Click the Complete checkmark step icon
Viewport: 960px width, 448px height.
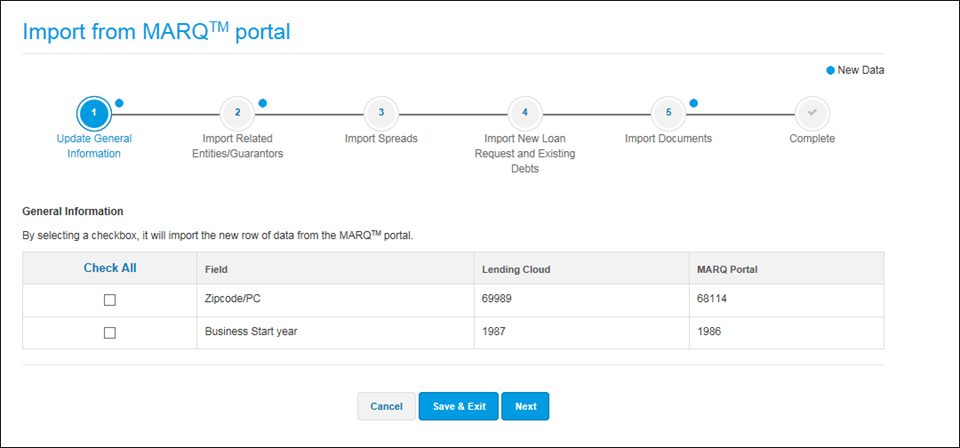pos(812,114)
